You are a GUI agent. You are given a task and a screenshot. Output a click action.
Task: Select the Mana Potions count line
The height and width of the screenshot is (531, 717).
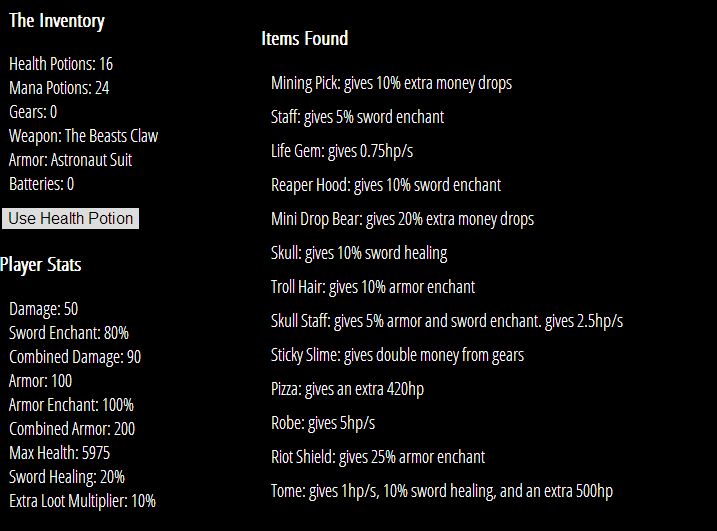click(x=59, y=88)
